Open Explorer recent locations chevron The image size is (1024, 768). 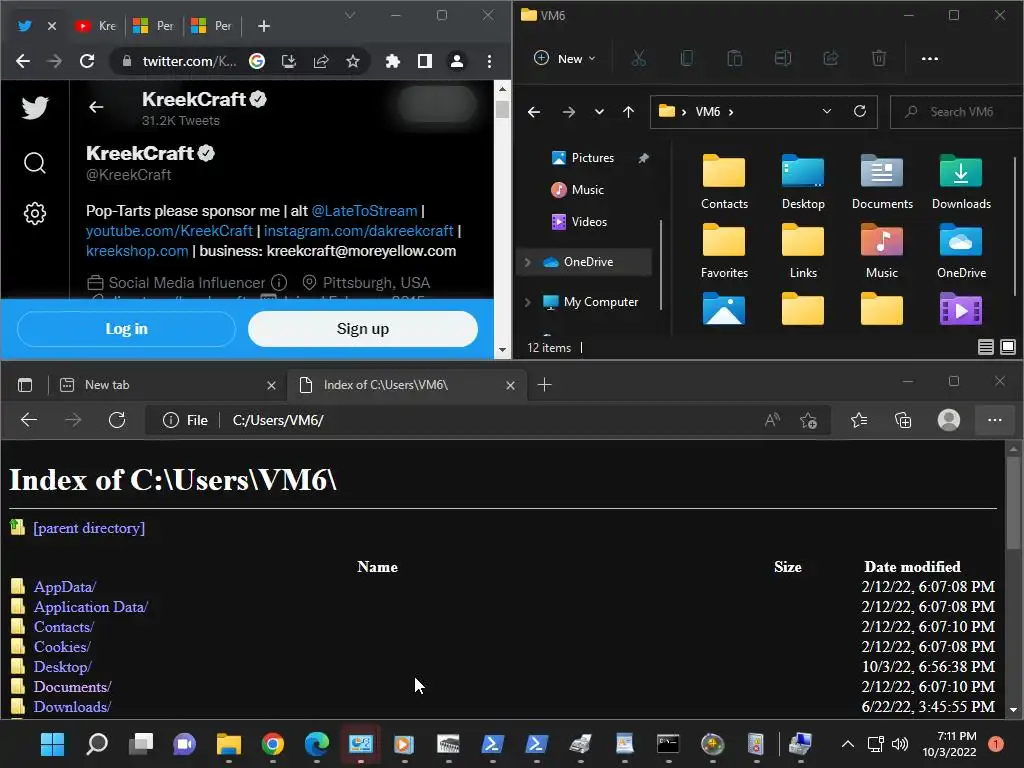[599, 112]
